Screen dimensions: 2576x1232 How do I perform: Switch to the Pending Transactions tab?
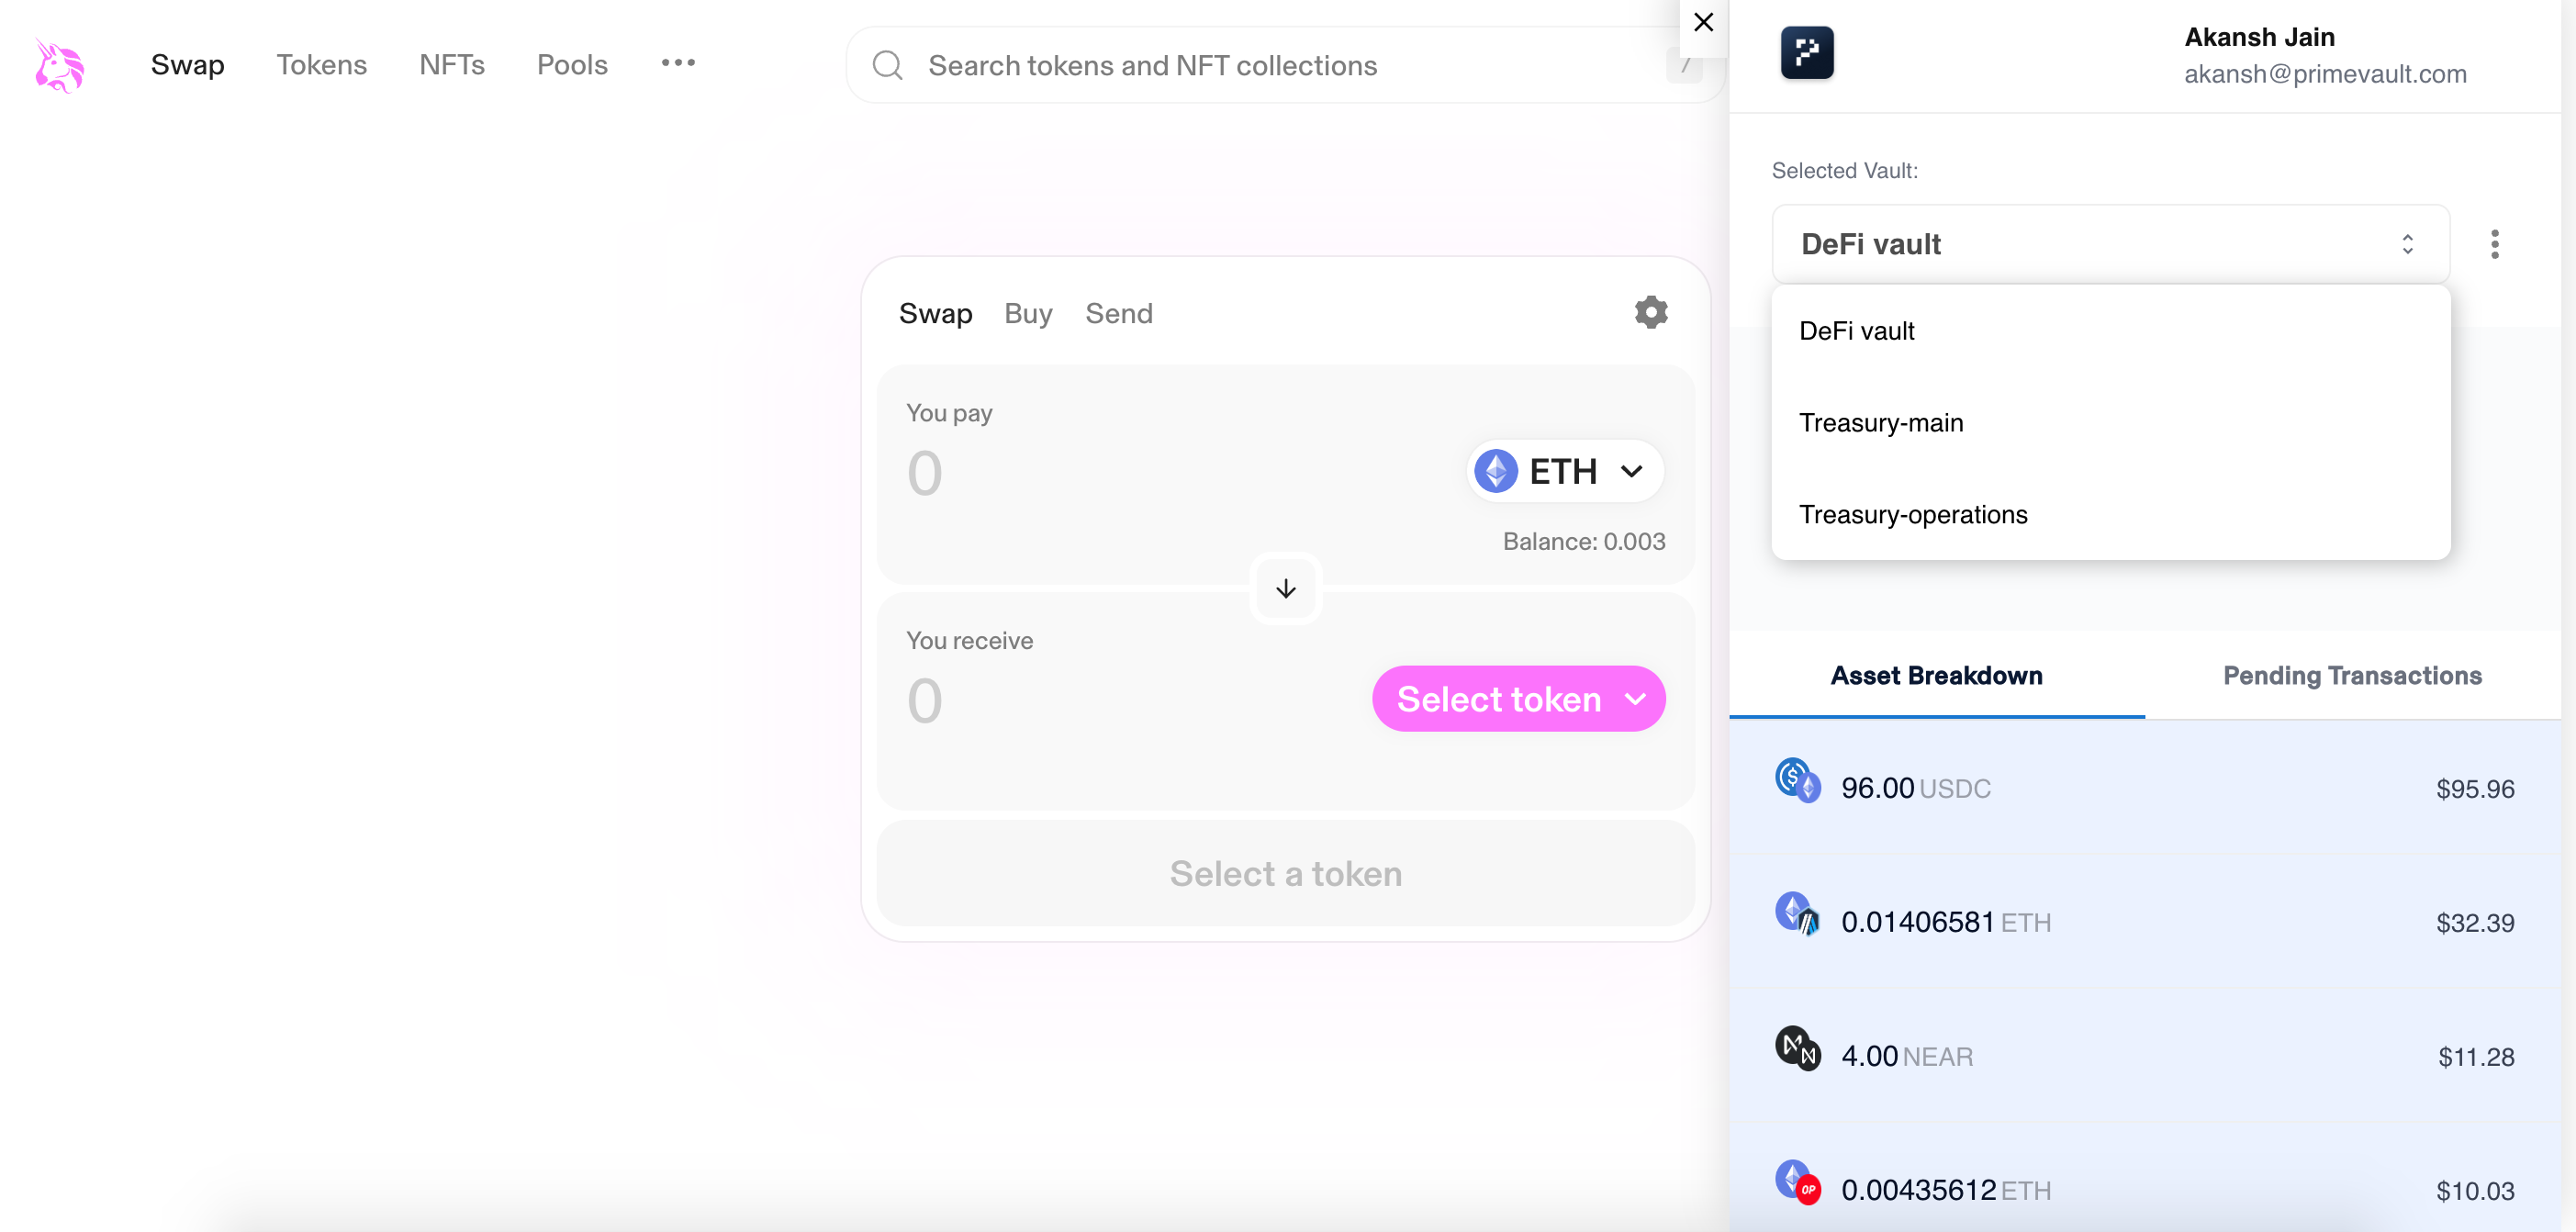2352,676
